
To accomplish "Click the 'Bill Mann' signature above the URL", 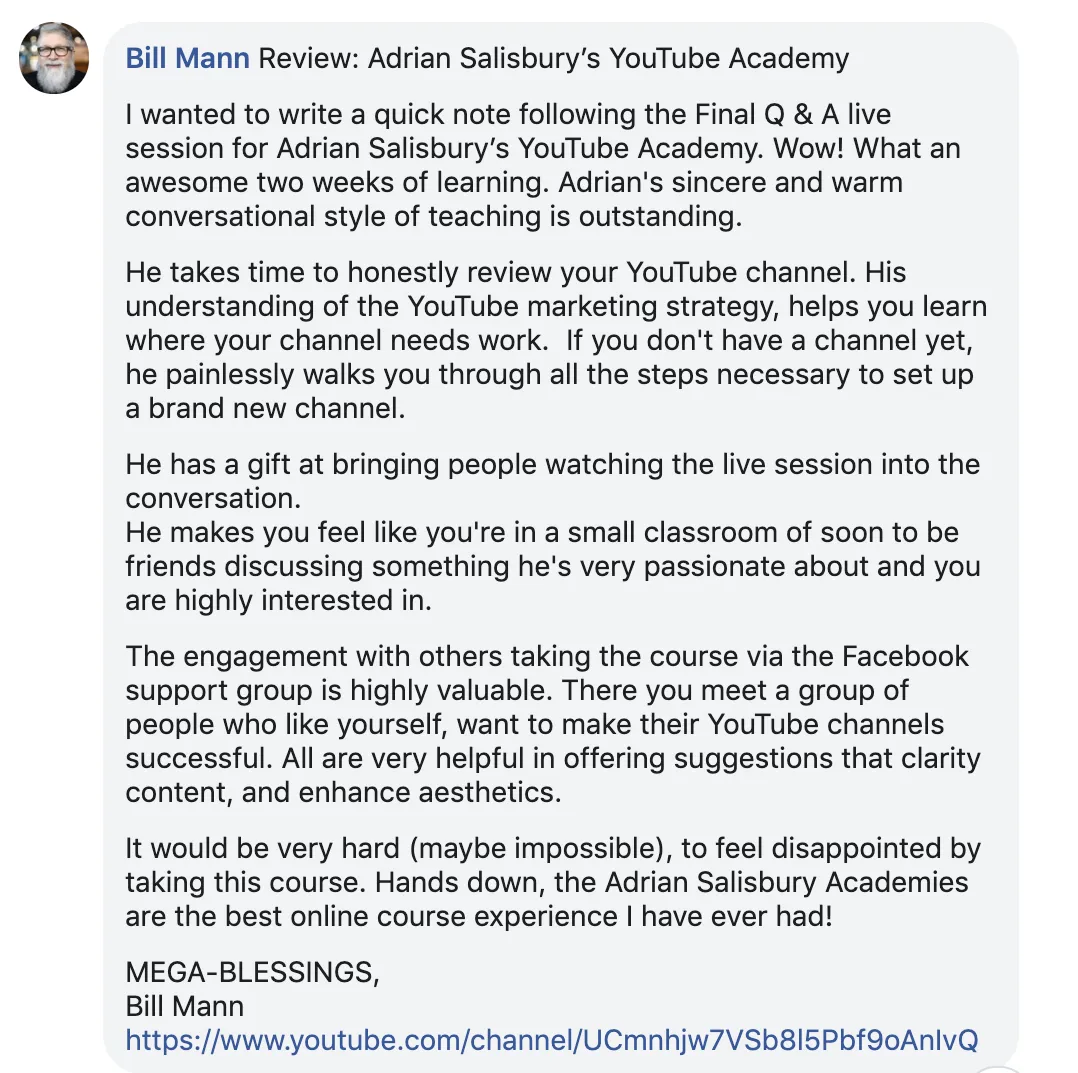I will tap(184, 1006).
